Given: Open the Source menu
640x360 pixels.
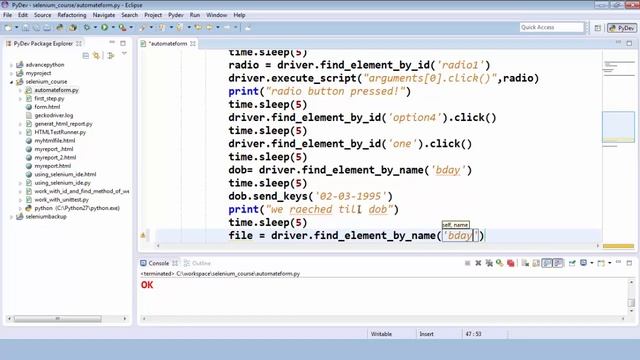Looking at the screenshot, I should pos(42,15).
